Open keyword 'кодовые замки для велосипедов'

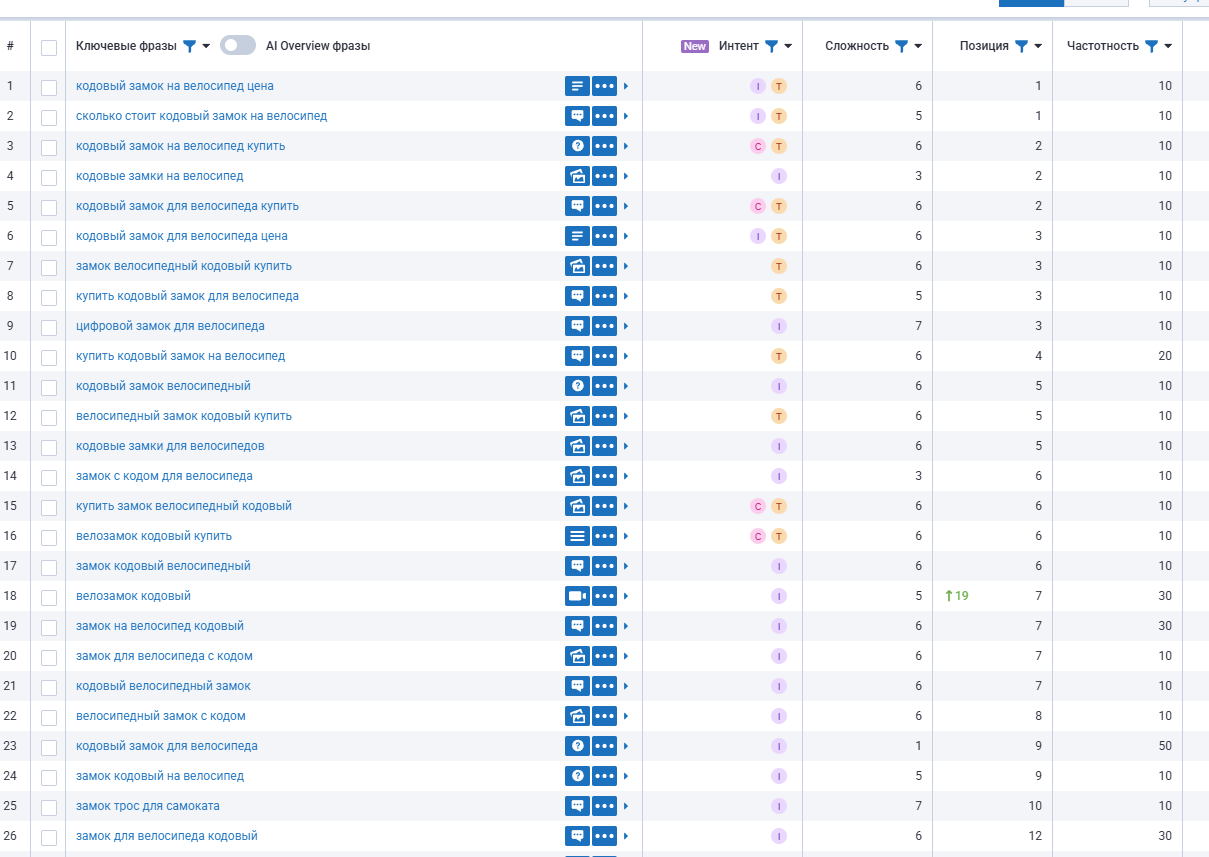click(x=170, y=446)
